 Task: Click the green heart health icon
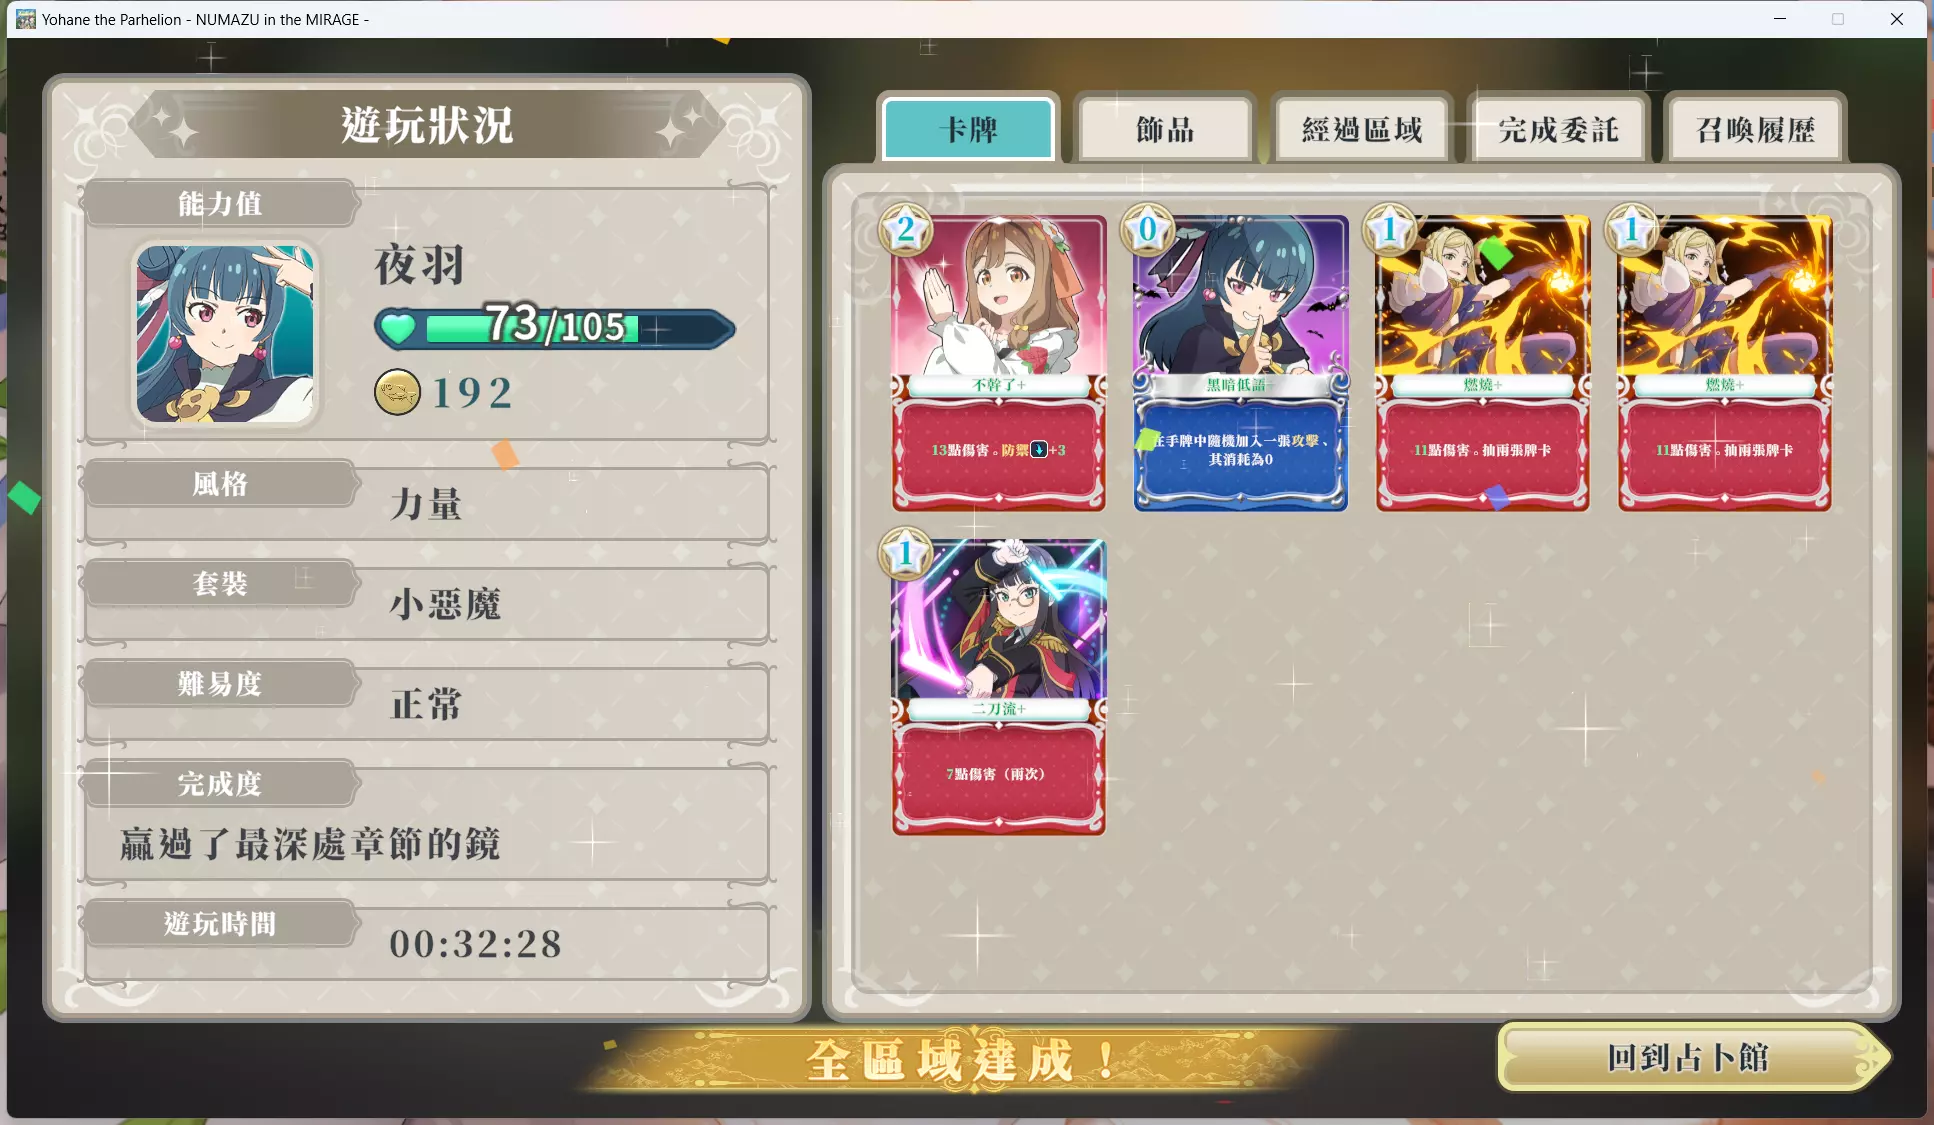[x=398, y=328]
